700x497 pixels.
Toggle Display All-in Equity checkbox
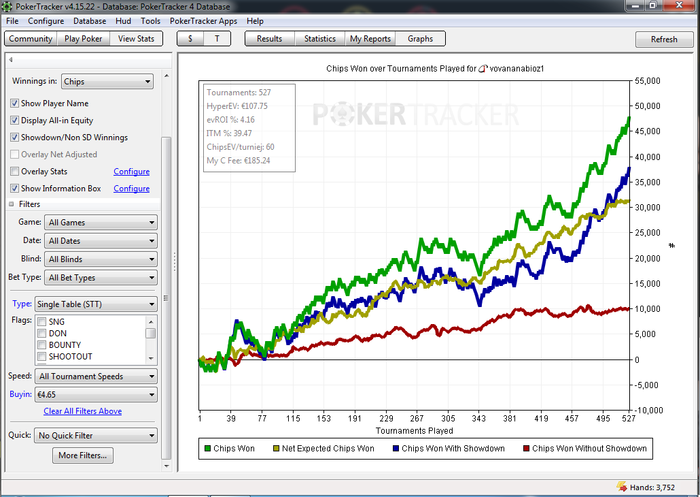pyautogui.click(x=15, y=120)
